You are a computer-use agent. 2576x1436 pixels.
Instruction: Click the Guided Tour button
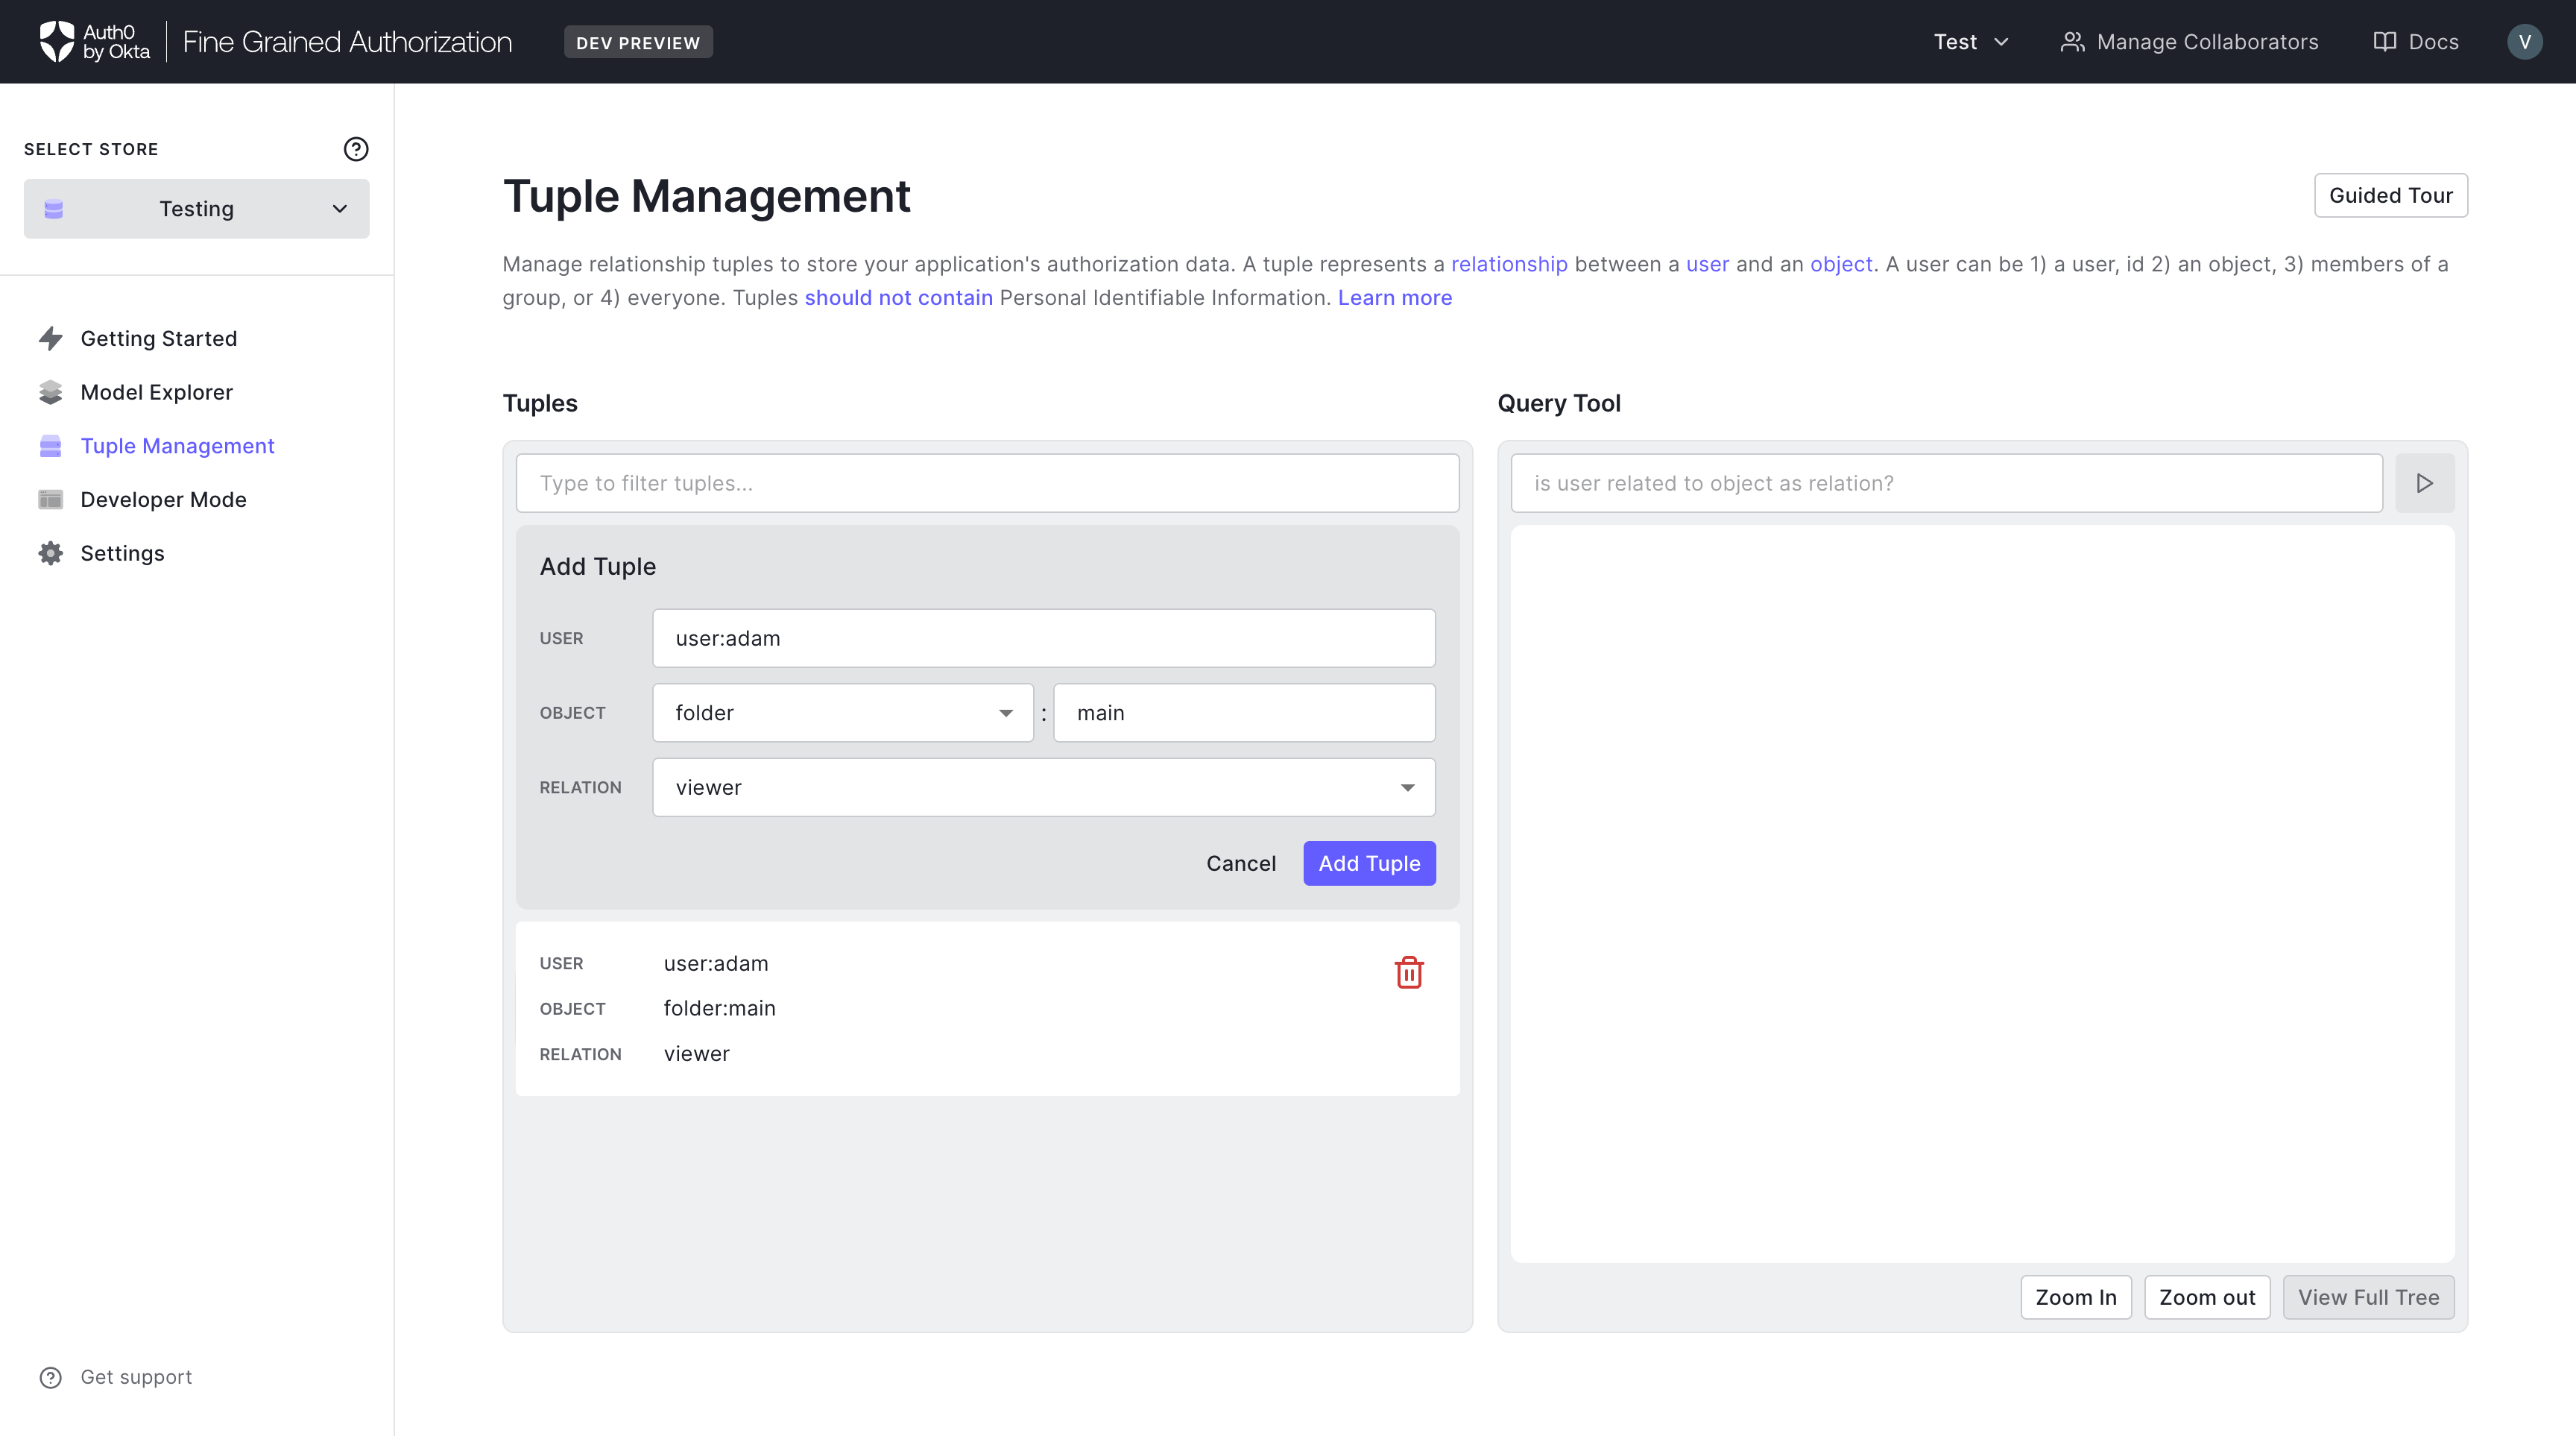coord(2391,195)
